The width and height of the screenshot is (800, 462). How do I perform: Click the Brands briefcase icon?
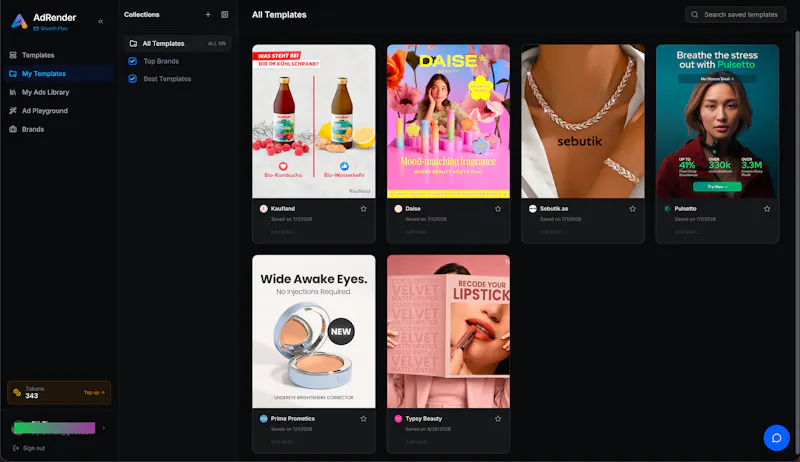pos(13,129)
